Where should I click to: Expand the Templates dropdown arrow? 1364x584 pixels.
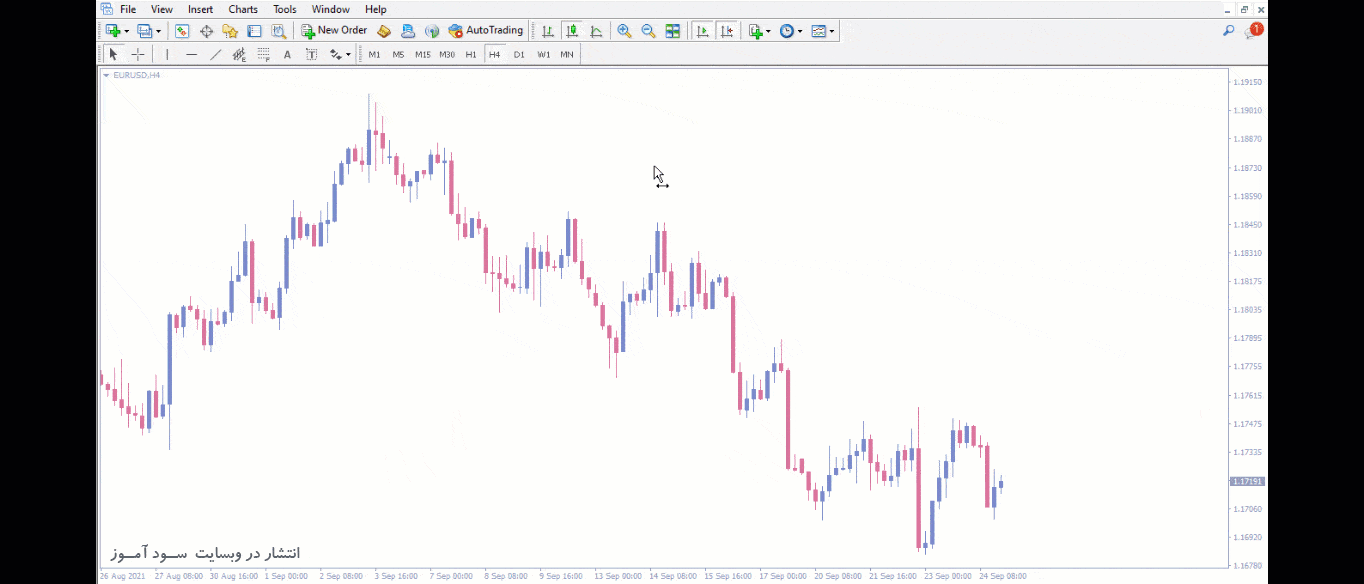tap(832, 31)
